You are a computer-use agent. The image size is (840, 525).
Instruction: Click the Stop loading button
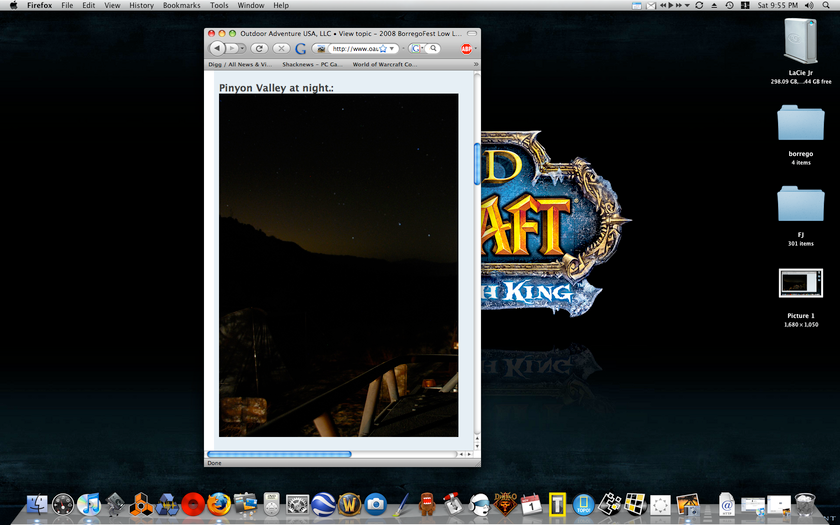[281, 48]
